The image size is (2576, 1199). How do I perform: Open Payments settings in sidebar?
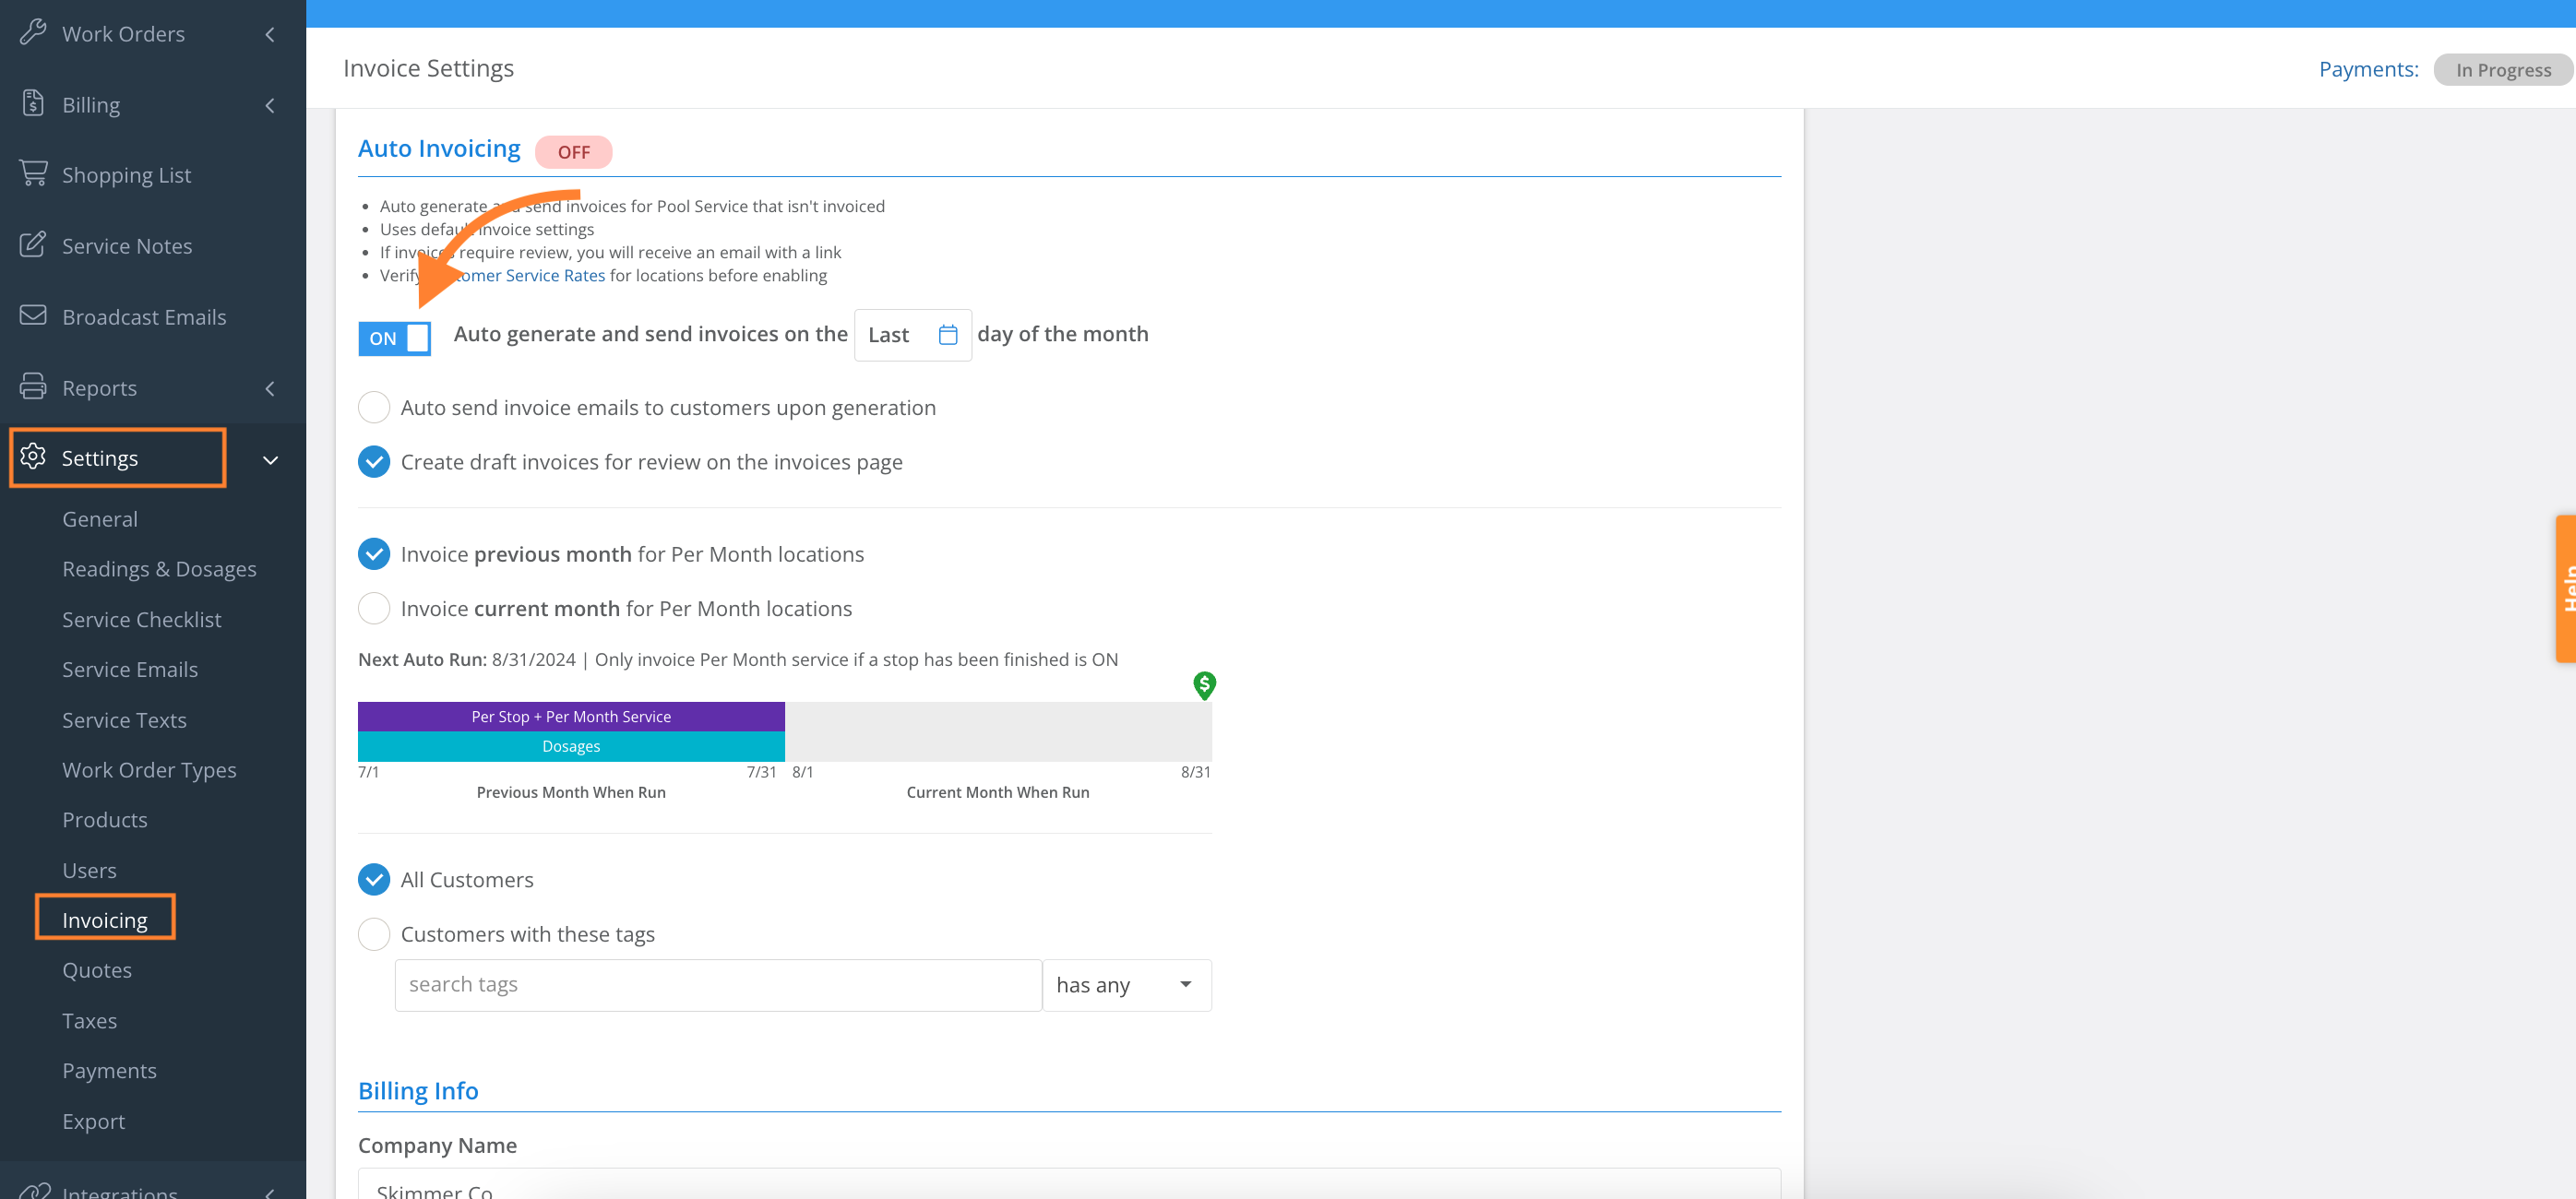point(109,1071)
